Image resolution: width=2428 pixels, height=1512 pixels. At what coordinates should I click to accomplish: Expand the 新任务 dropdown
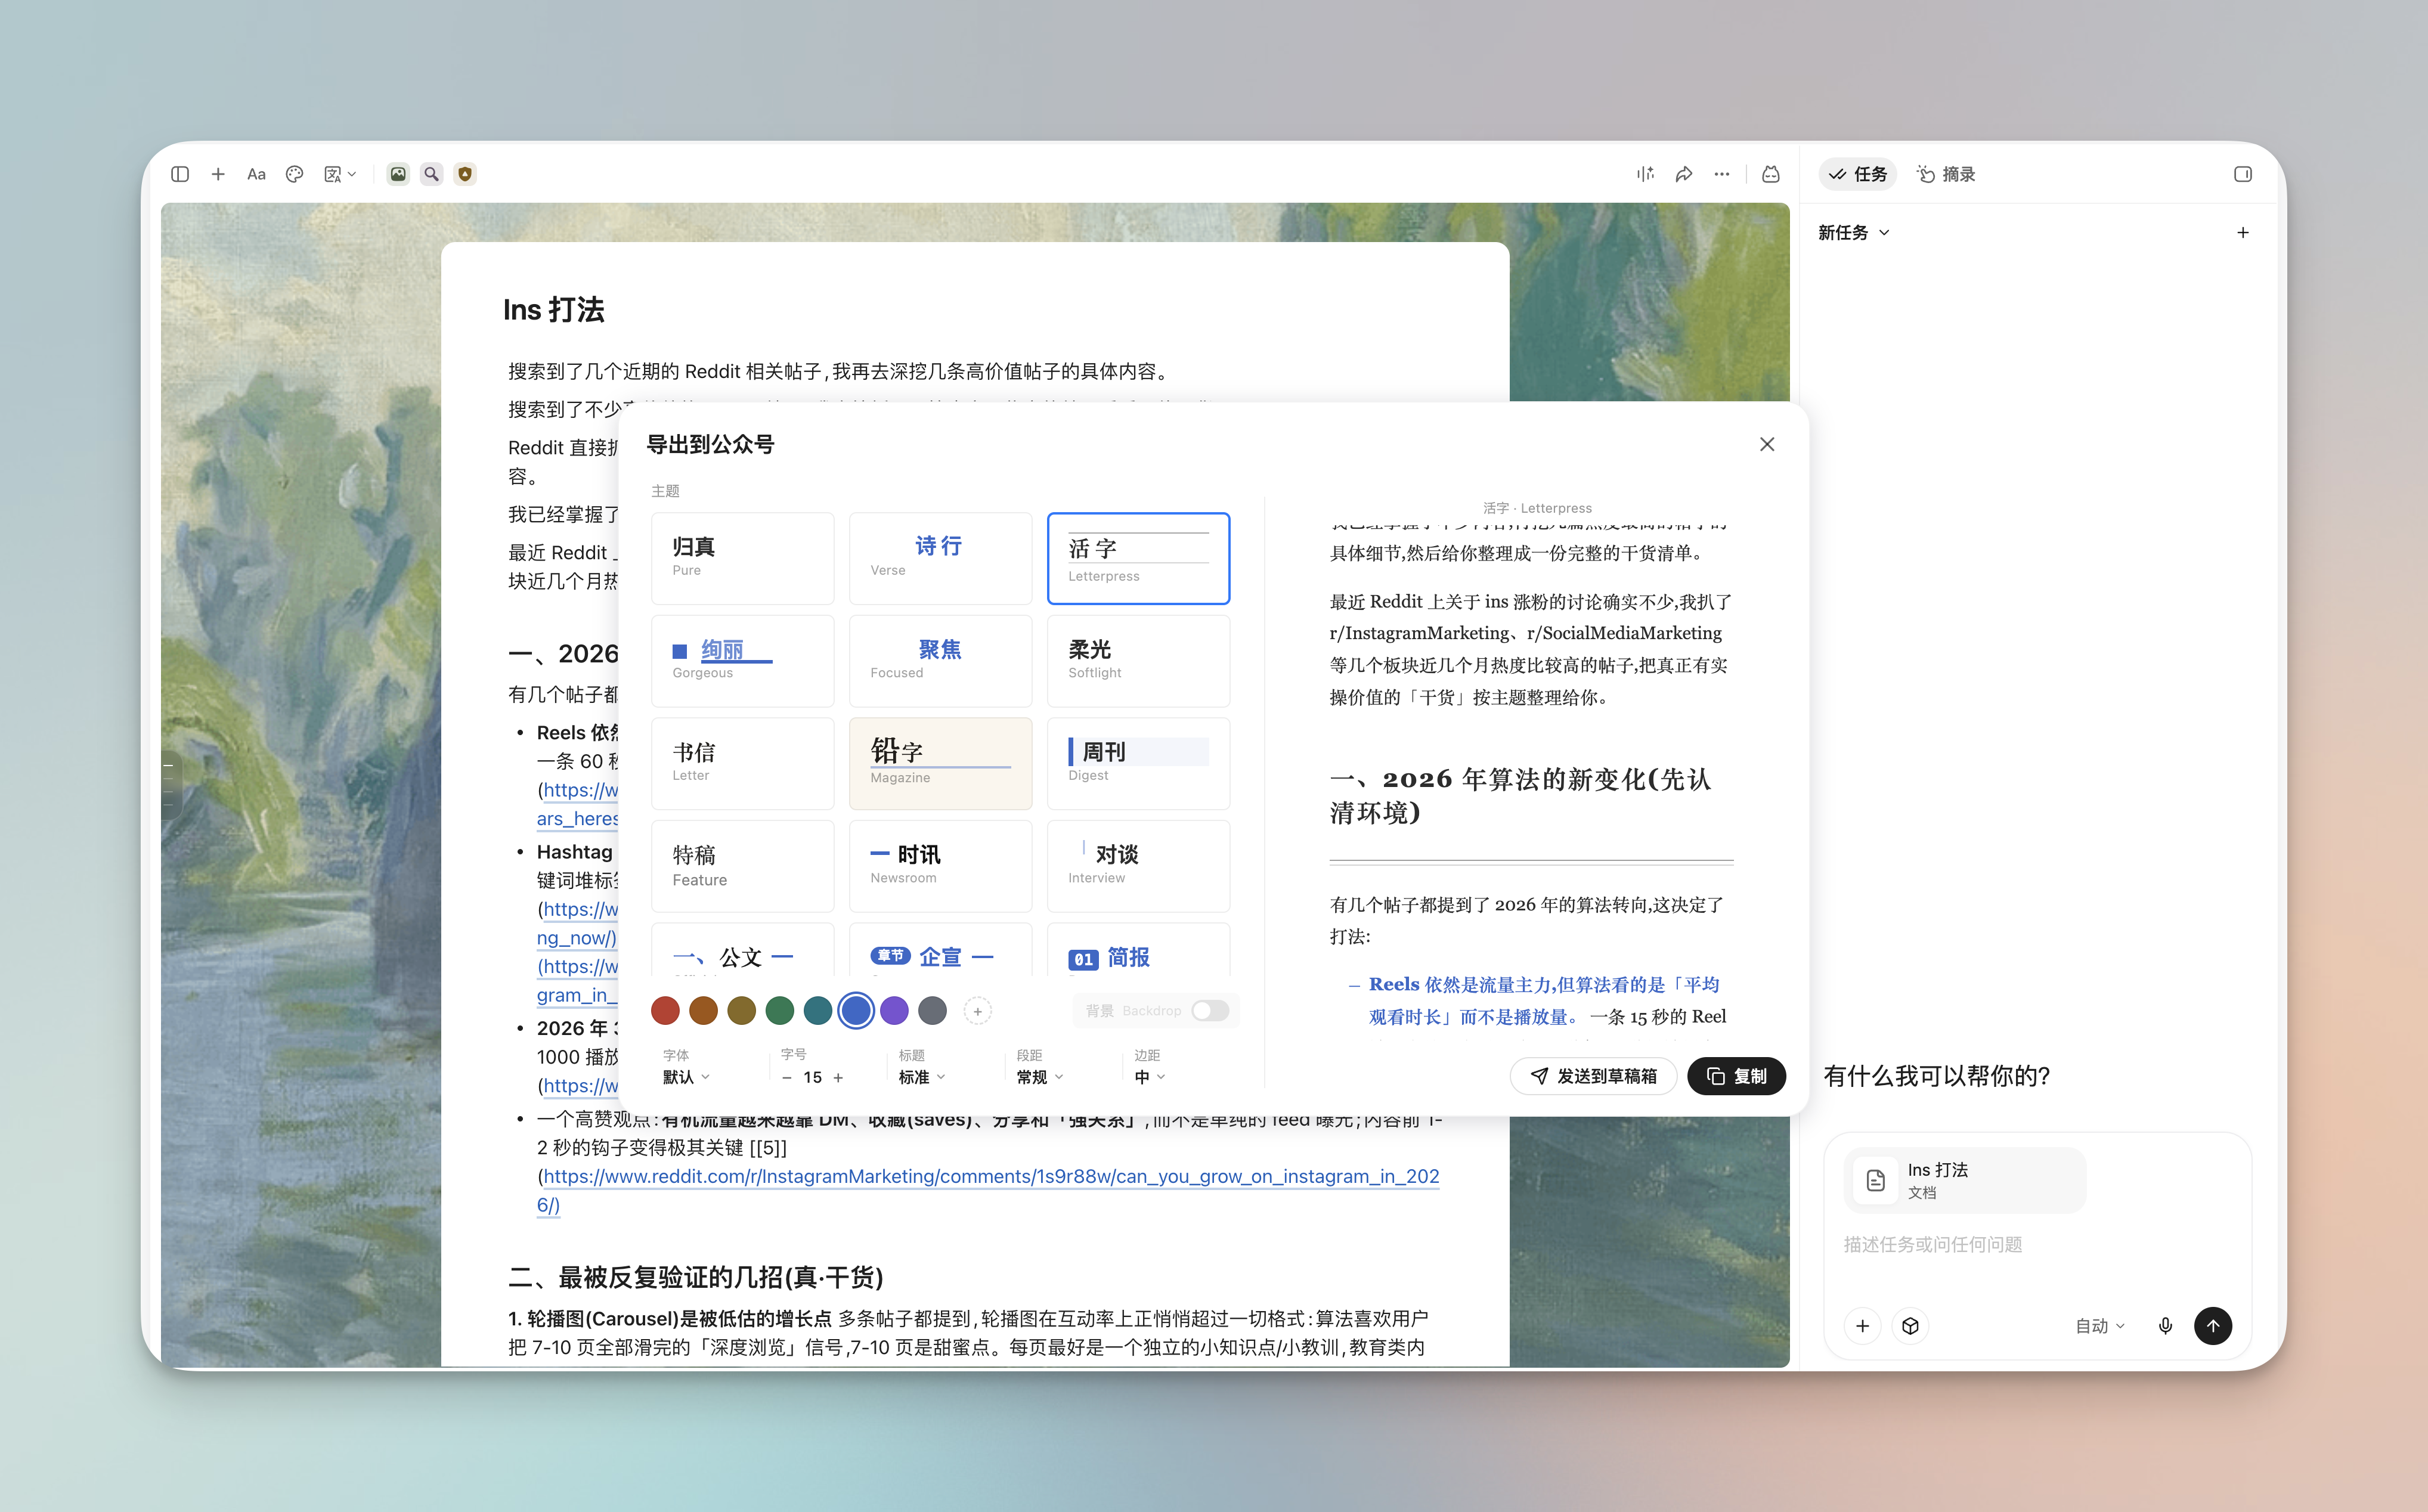click(1853, 233)
